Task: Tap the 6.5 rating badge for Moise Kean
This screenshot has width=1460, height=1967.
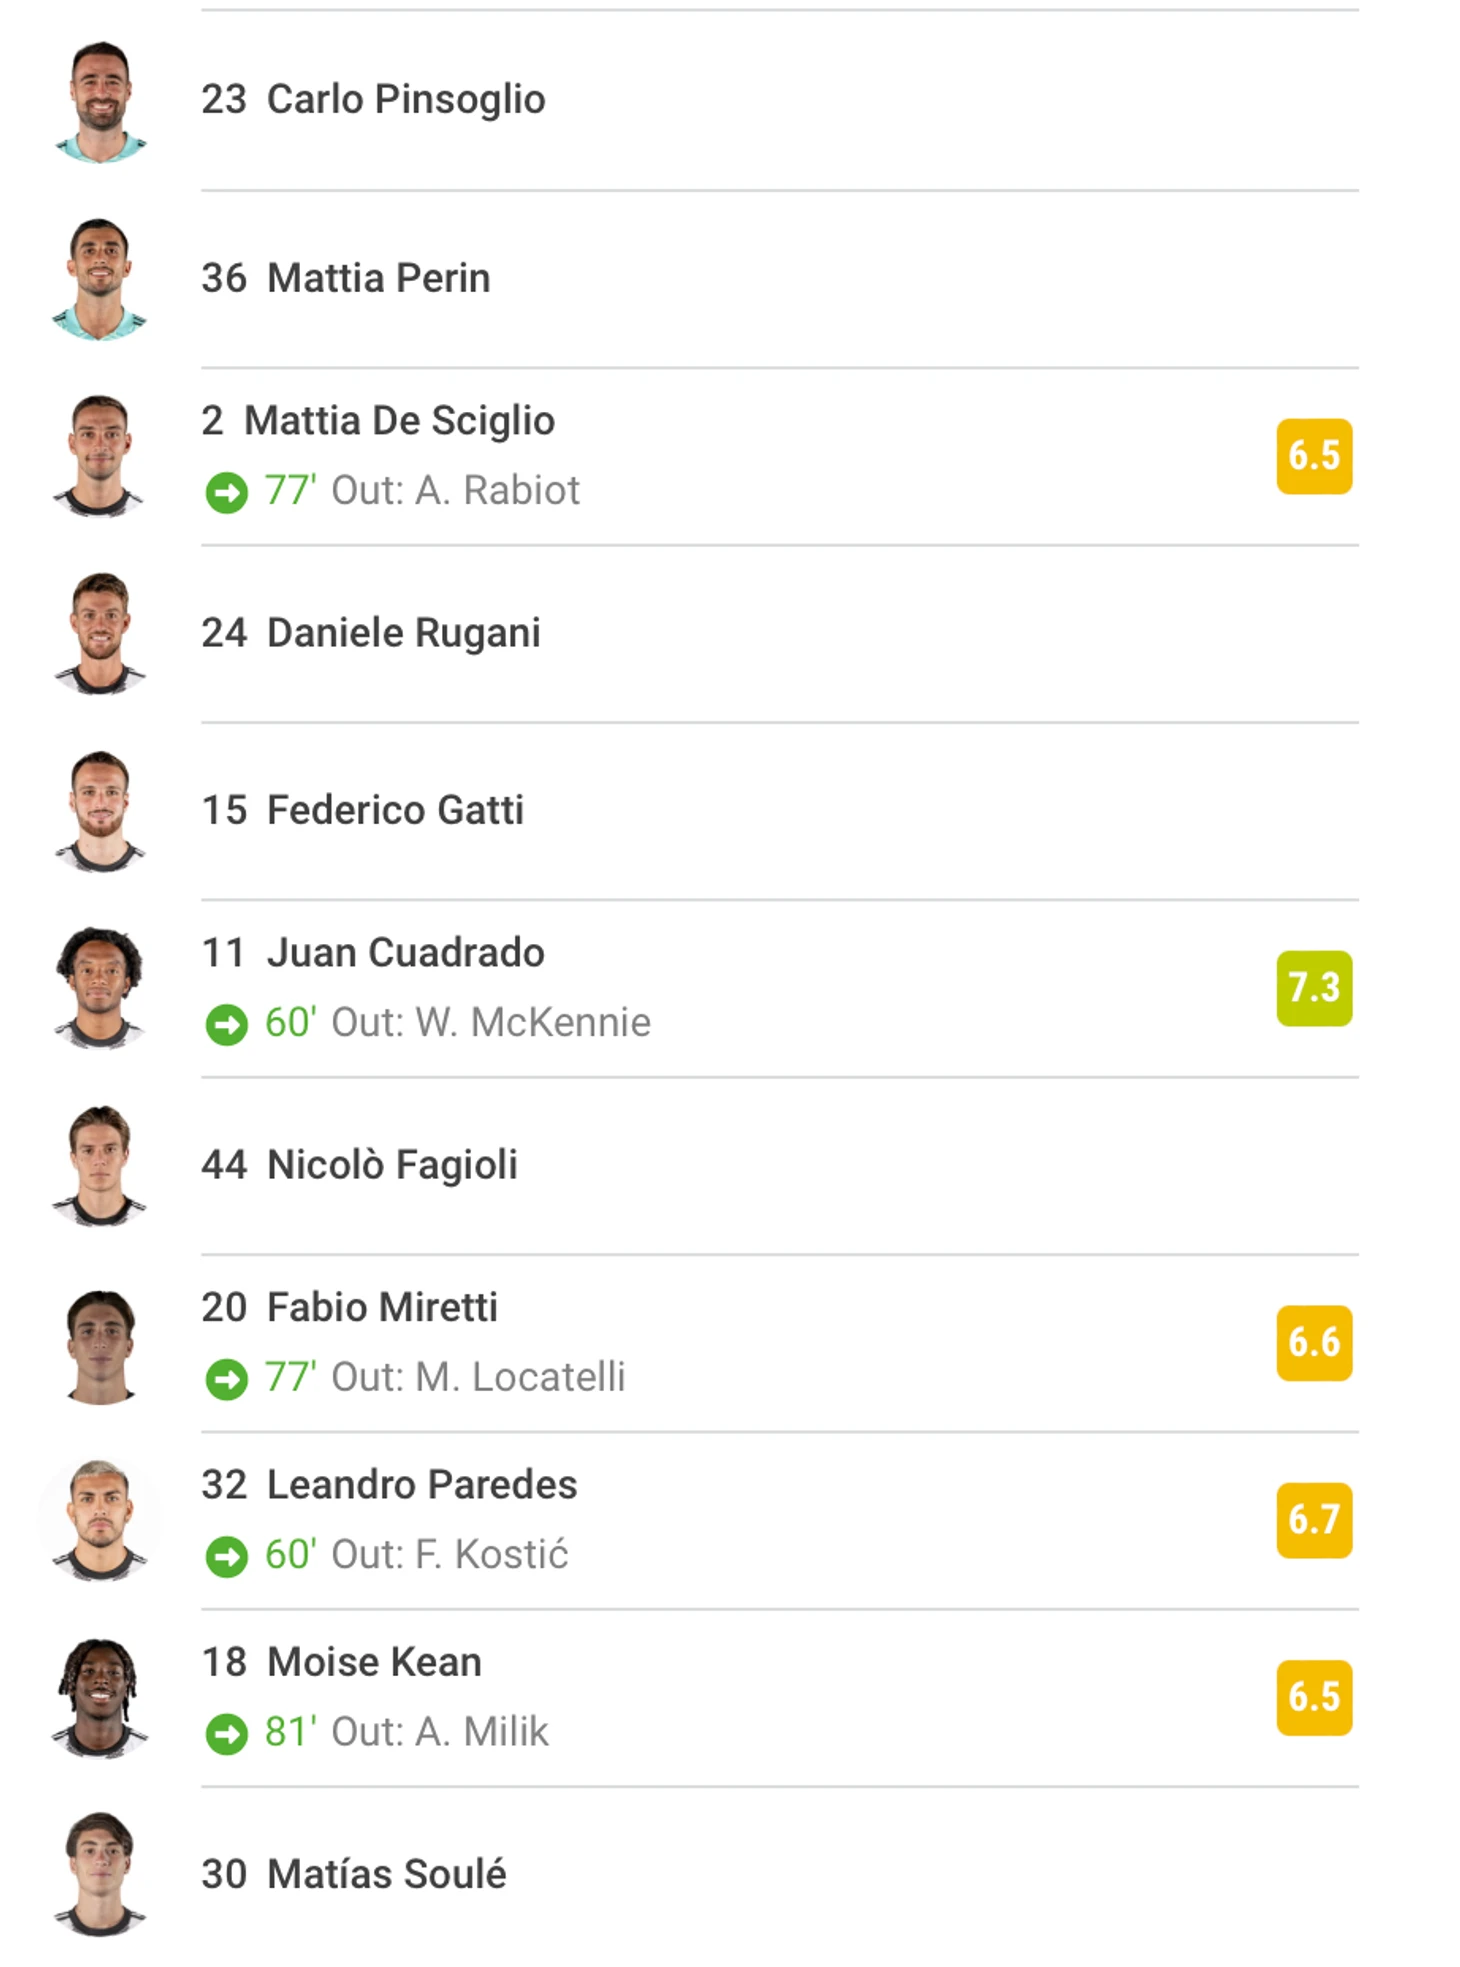Action: click(1314, 1698)
